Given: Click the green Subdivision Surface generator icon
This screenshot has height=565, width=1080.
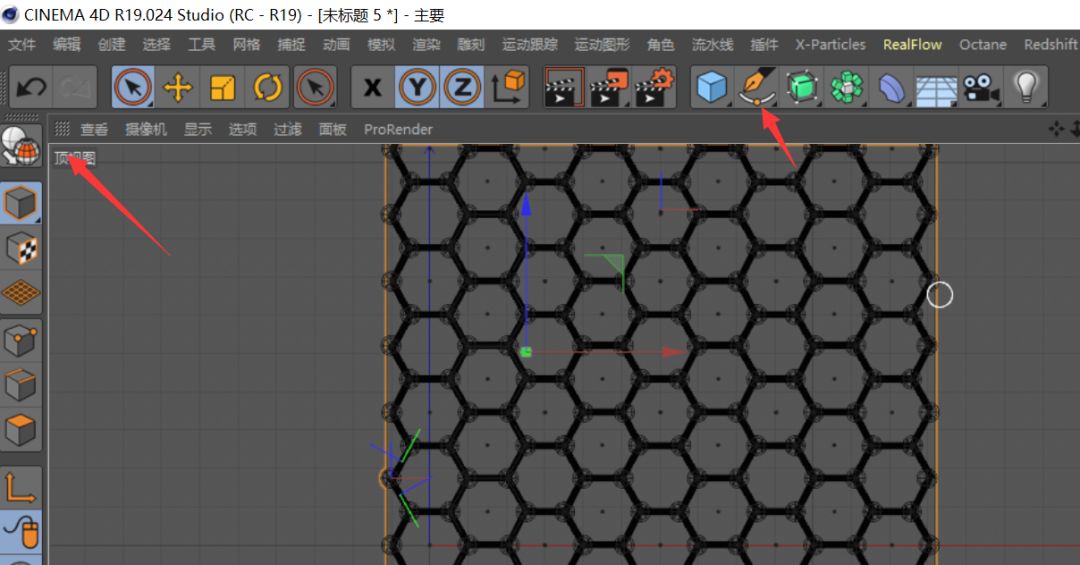Looking at the screenshot, I should click(802, 88).
